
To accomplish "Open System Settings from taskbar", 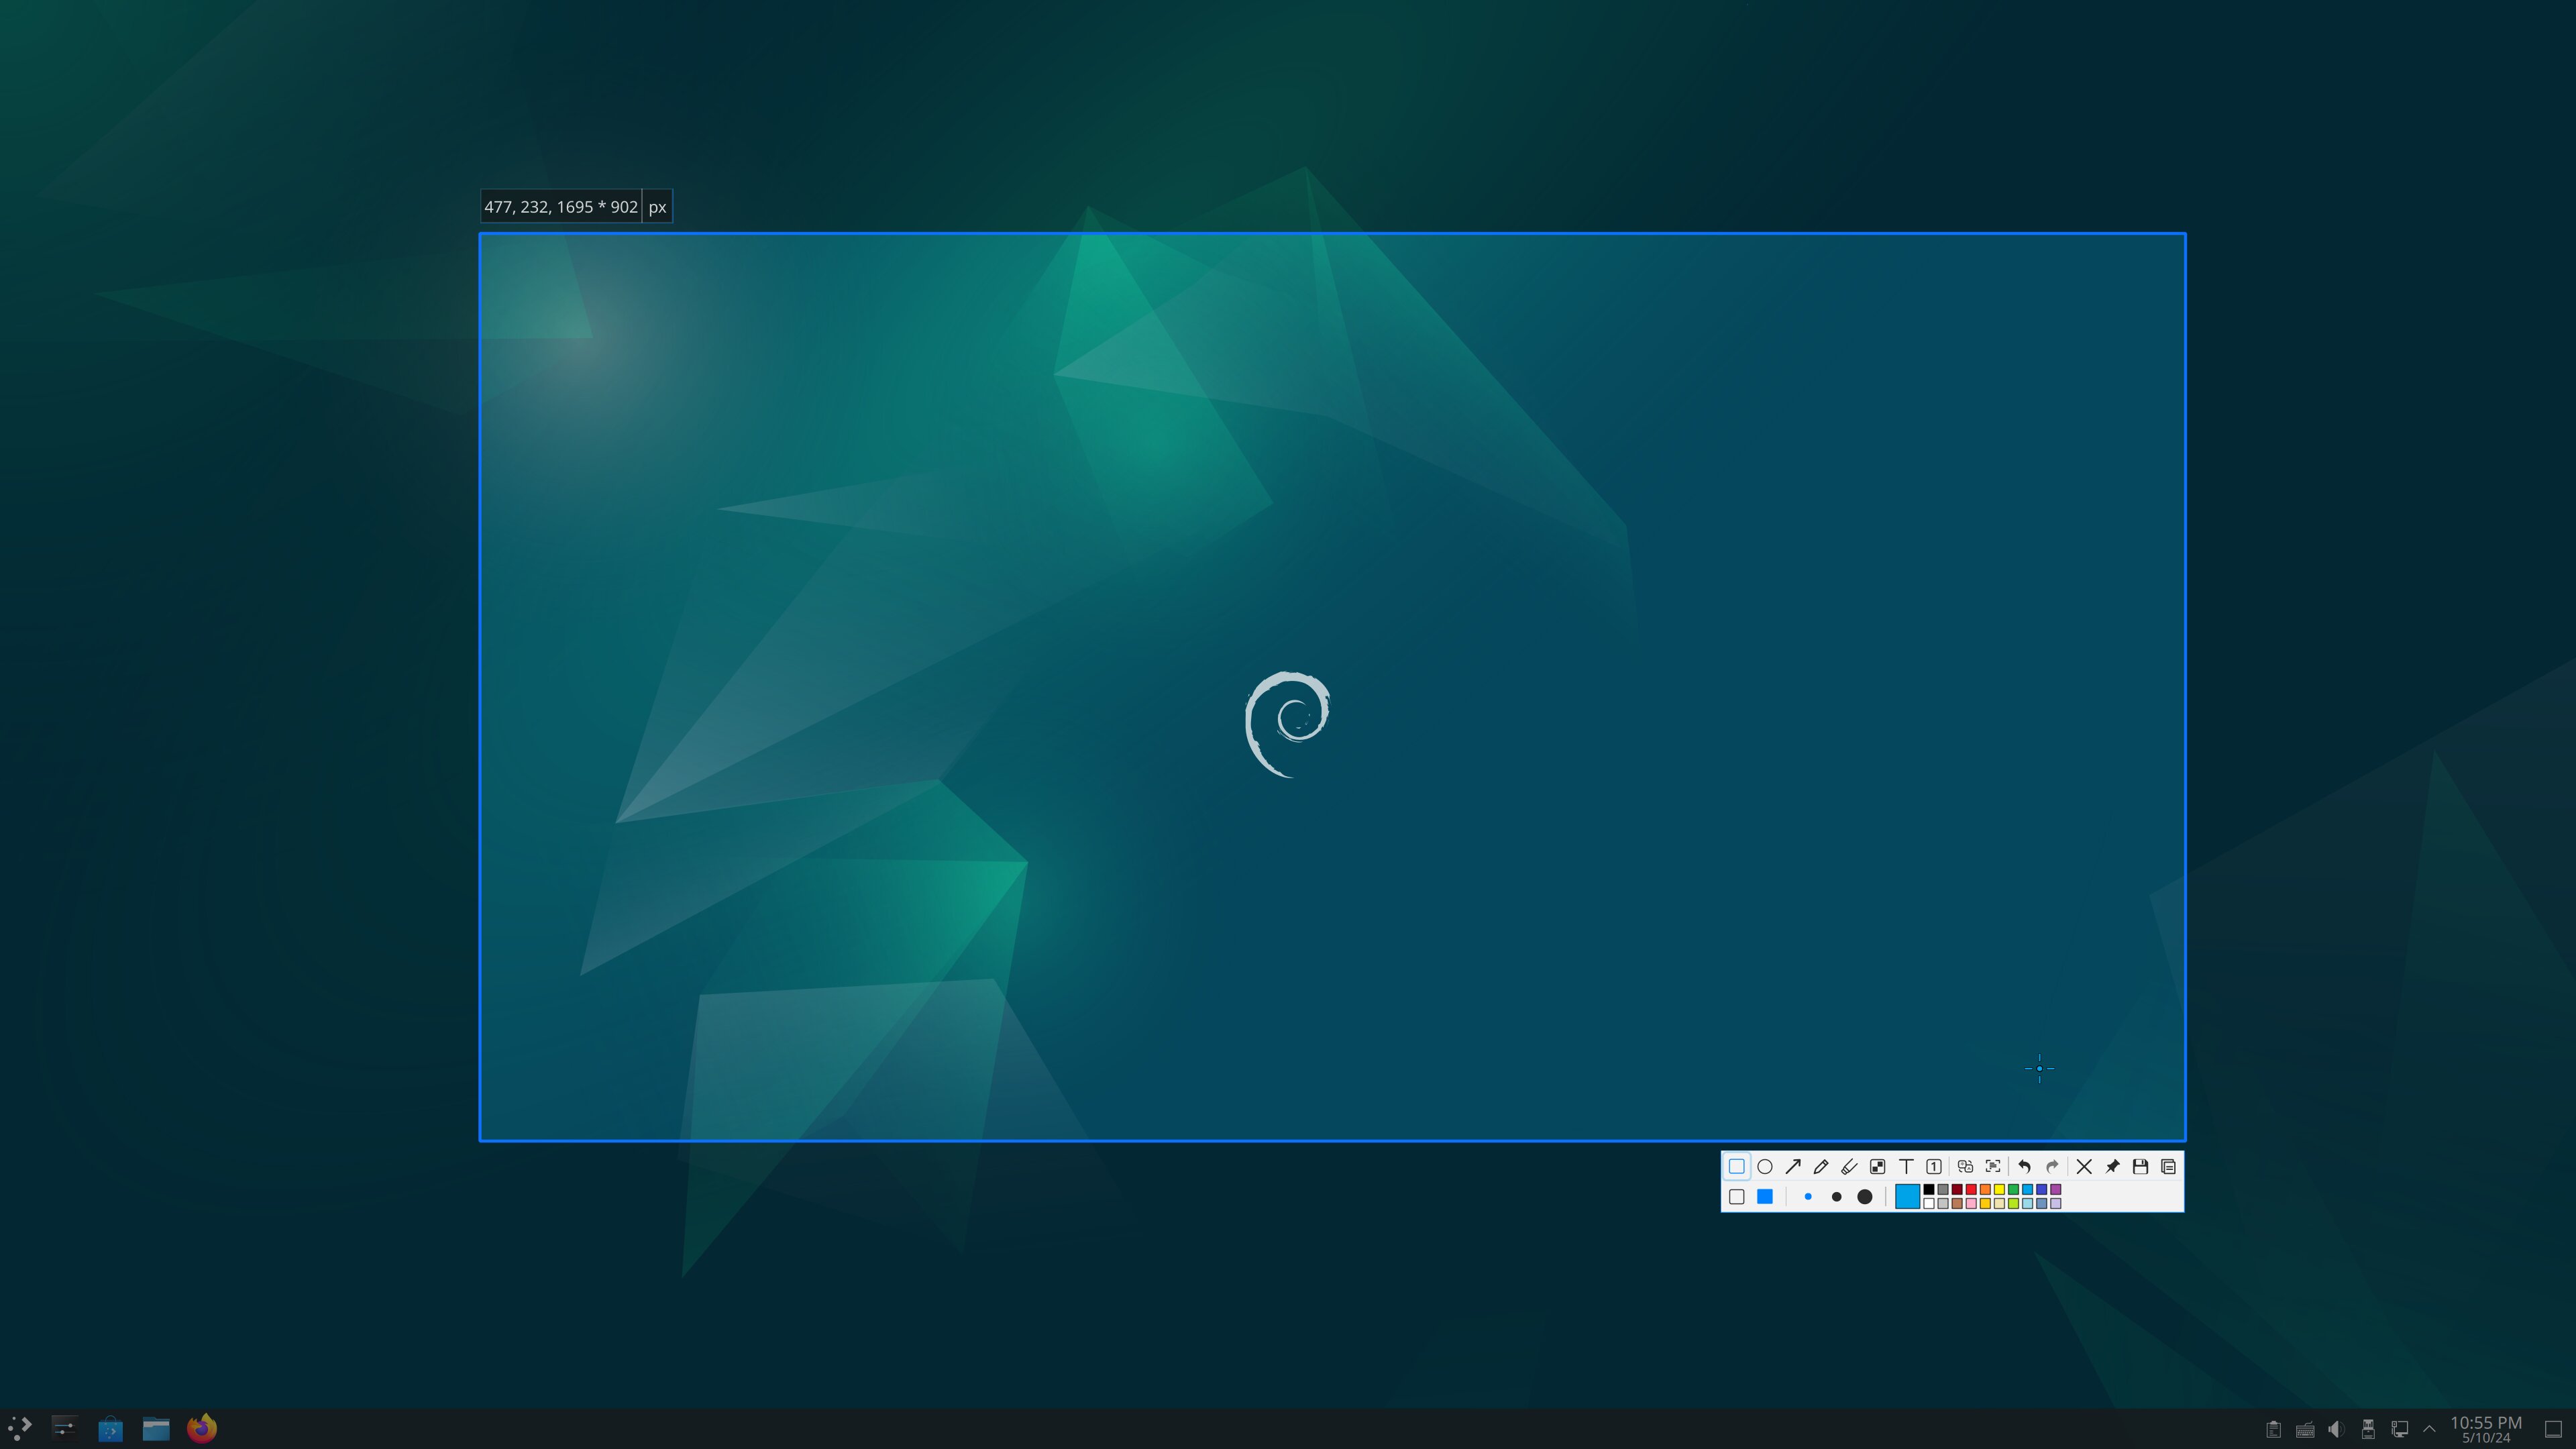I will tap(65, 1428).
